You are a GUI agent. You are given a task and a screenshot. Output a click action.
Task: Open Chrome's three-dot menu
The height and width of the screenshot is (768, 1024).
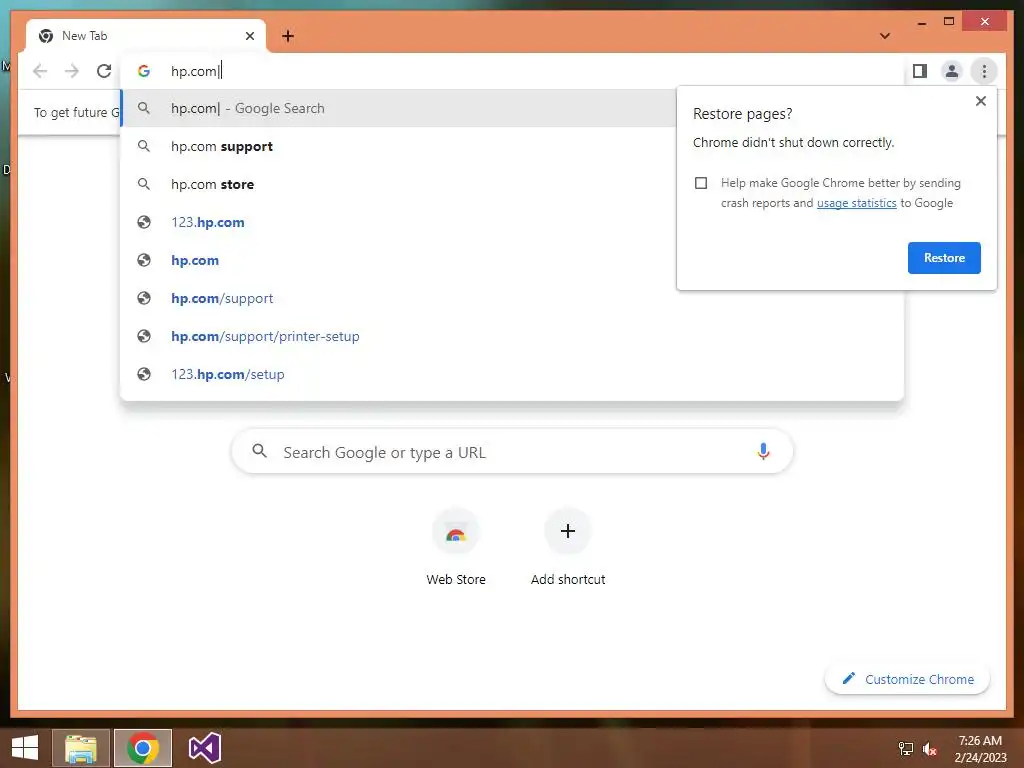coord(984,71)
